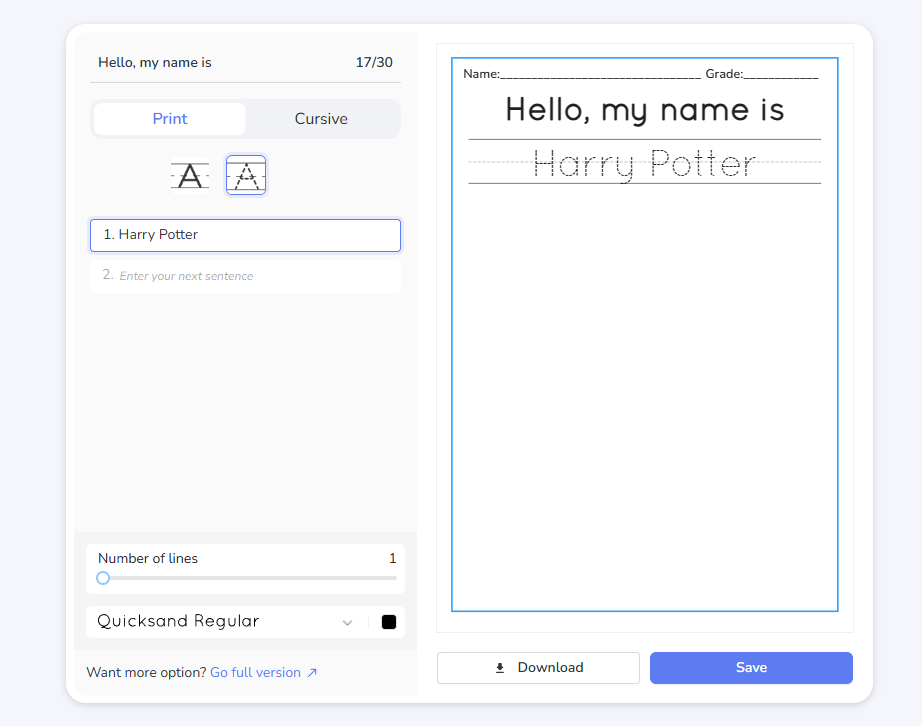Save the worksheet
Image resolution: width=922 pixels, height=726 pixels.
point(751,668)
